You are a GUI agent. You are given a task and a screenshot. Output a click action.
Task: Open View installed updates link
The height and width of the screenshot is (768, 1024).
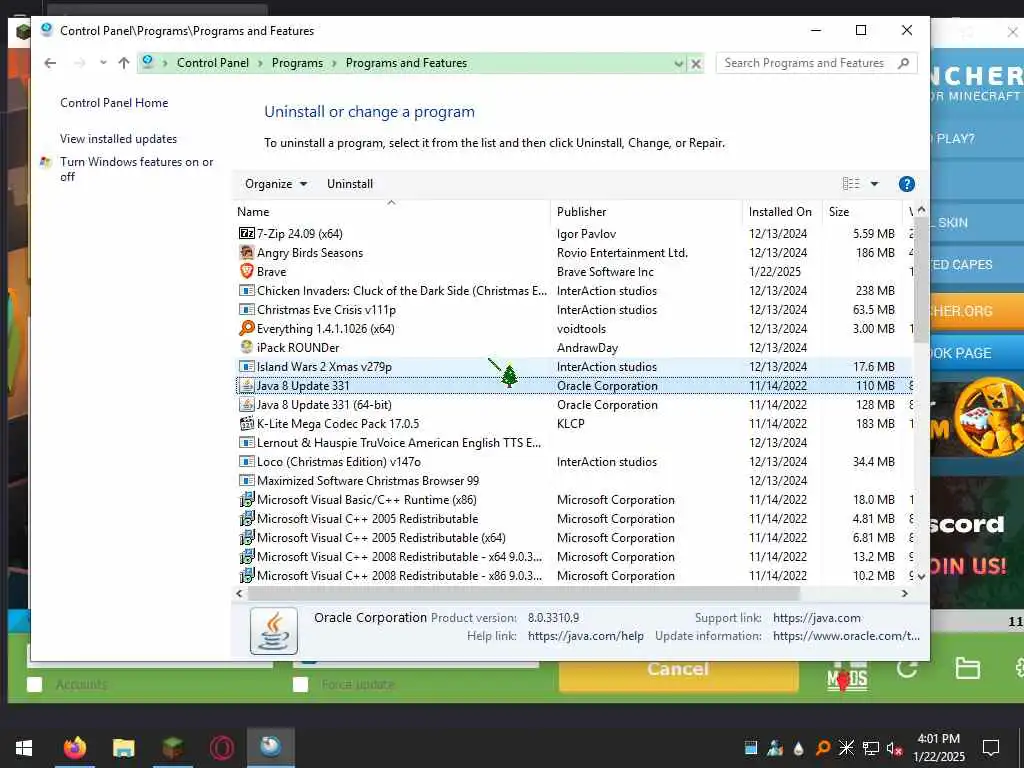tap(118, 139)
